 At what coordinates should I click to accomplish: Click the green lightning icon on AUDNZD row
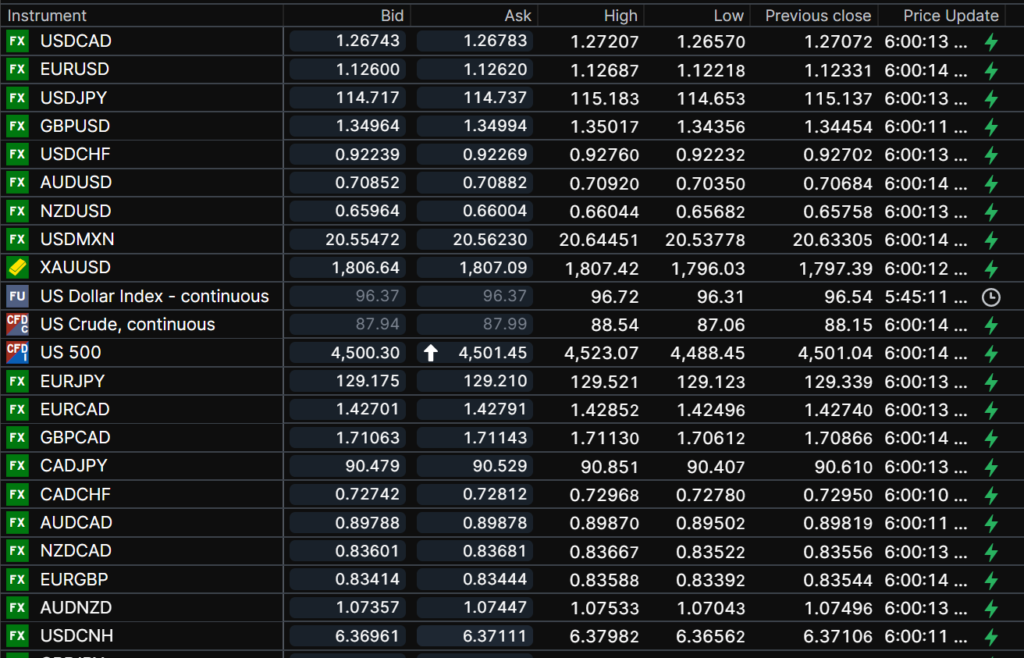(x=991, y=608)
